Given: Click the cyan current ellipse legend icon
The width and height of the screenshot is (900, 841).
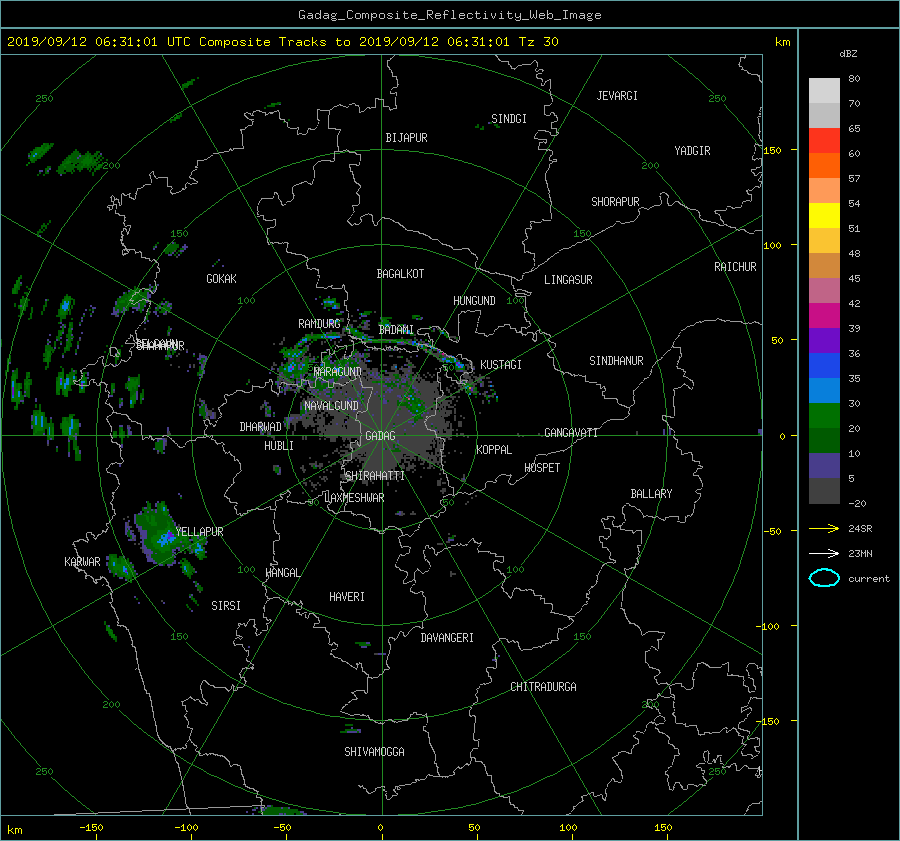Looking at the screenshot, I should pyautogui.click(x=824, y=578).
